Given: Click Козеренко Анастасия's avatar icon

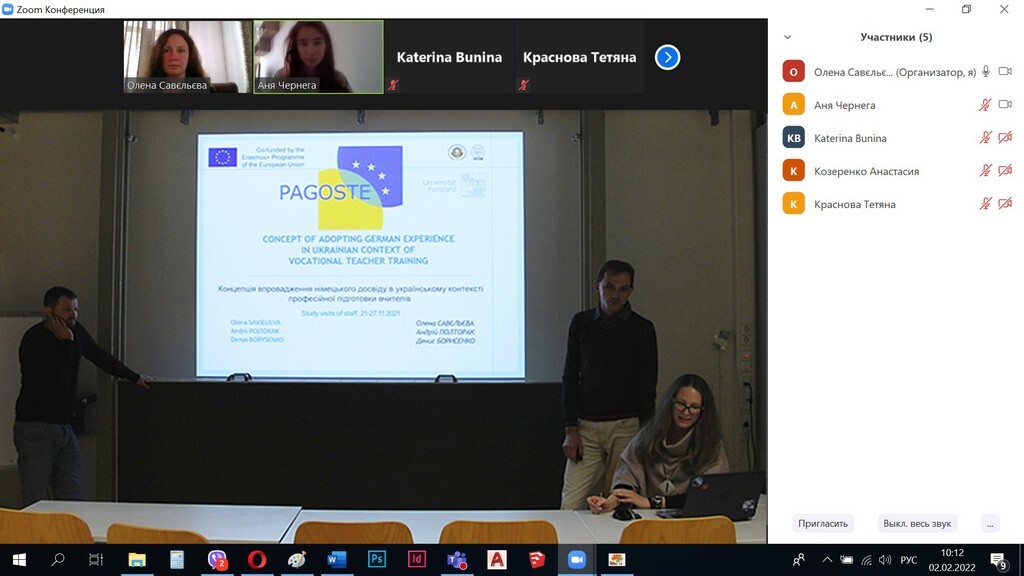Looking at the screenshot, I should click(793, 171).
